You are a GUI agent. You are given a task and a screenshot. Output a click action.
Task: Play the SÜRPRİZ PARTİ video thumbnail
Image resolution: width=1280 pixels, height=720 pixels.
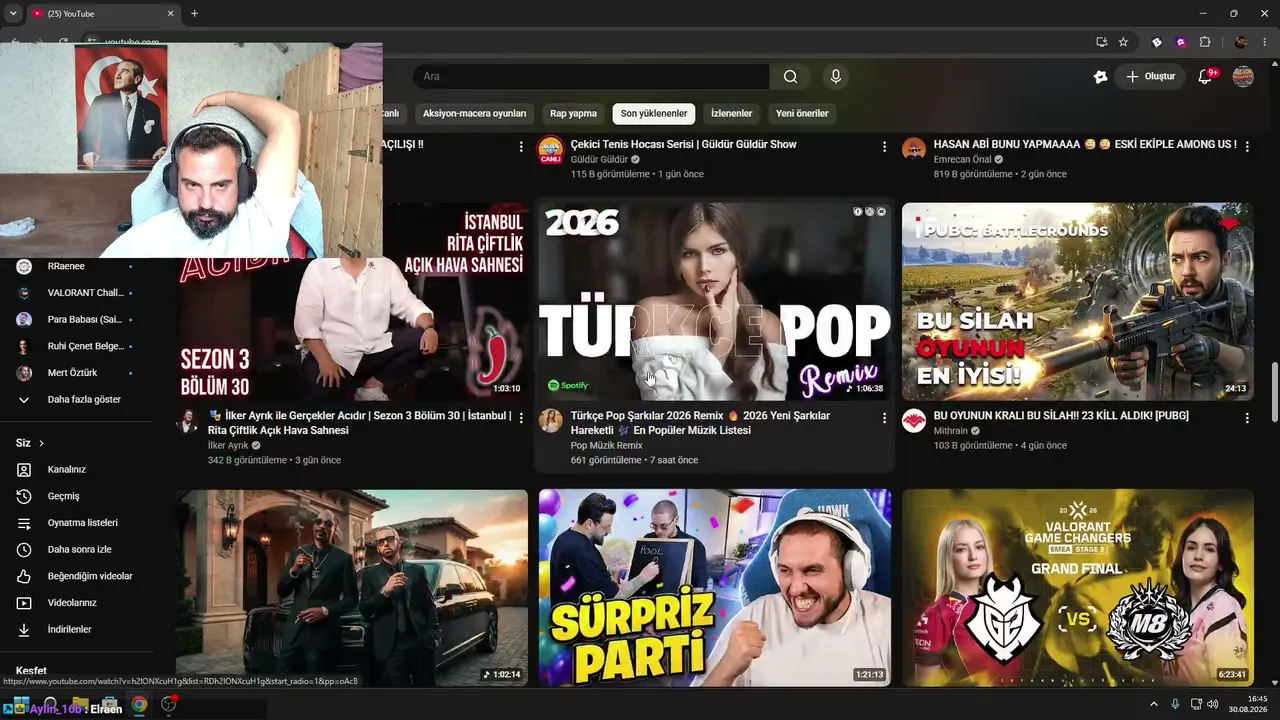click(x=715, y=587)
